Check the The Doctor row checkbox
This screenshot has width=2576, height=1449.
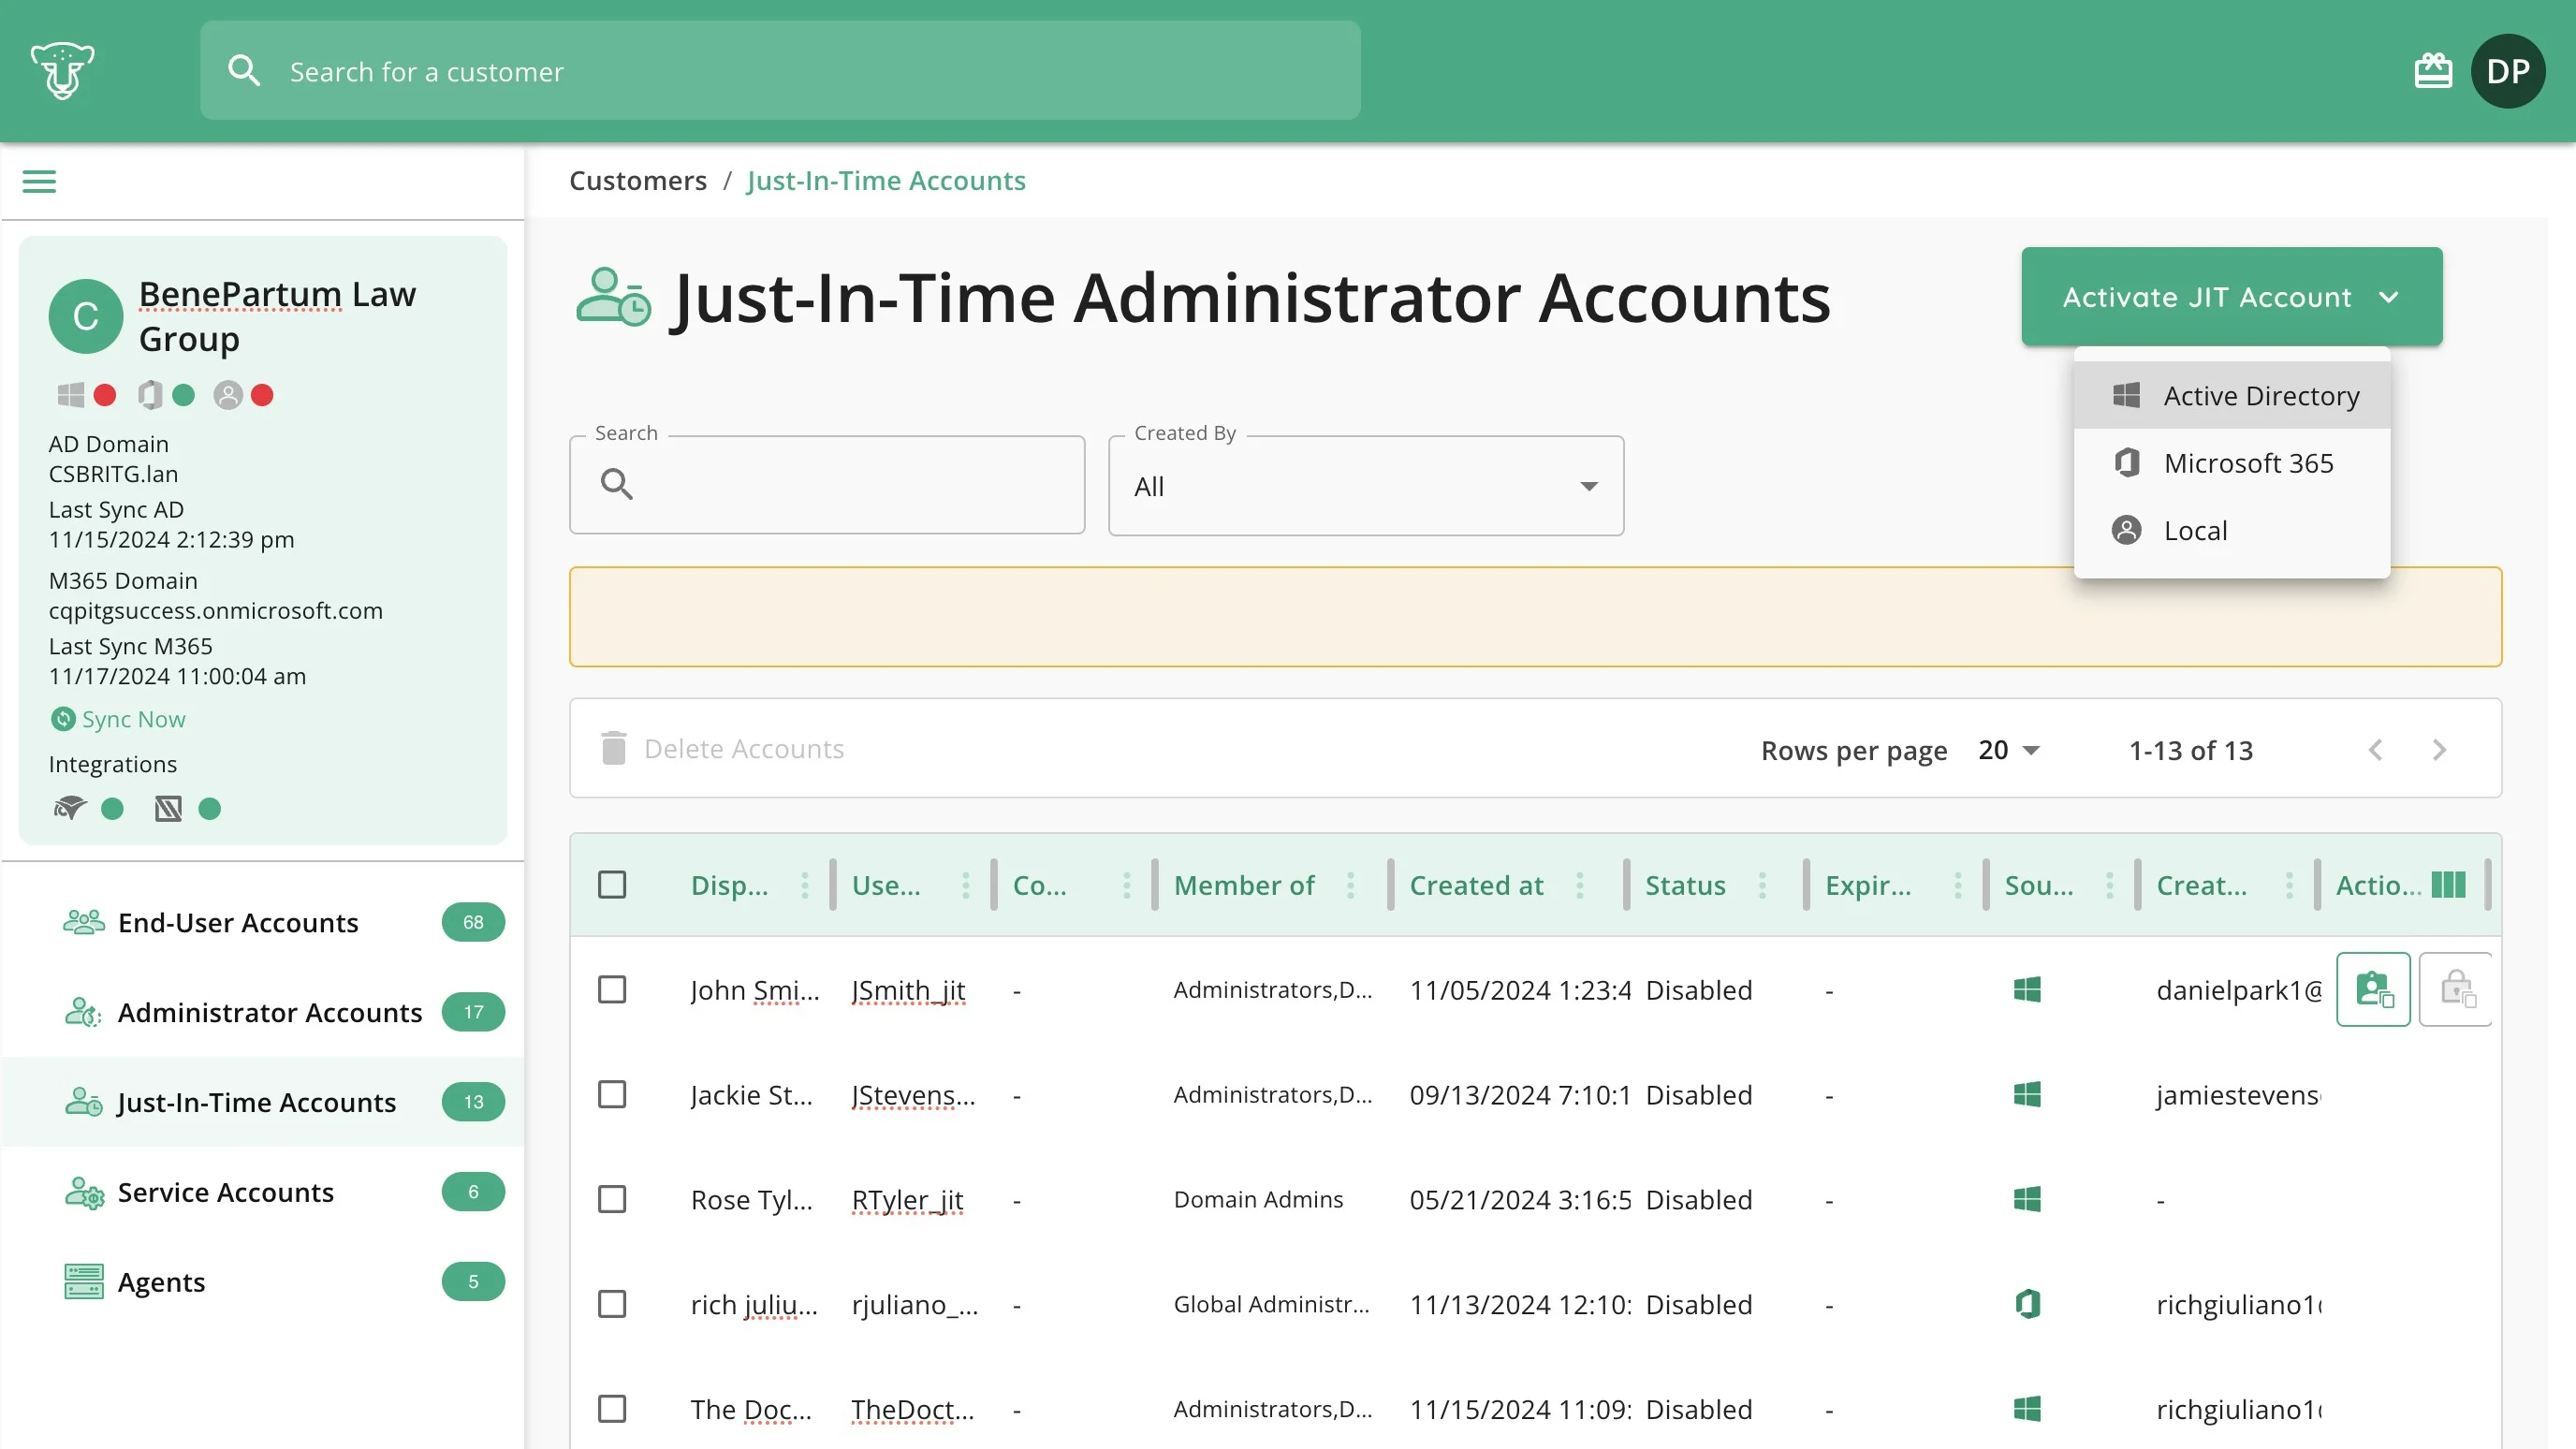[x=611, y=1409]
